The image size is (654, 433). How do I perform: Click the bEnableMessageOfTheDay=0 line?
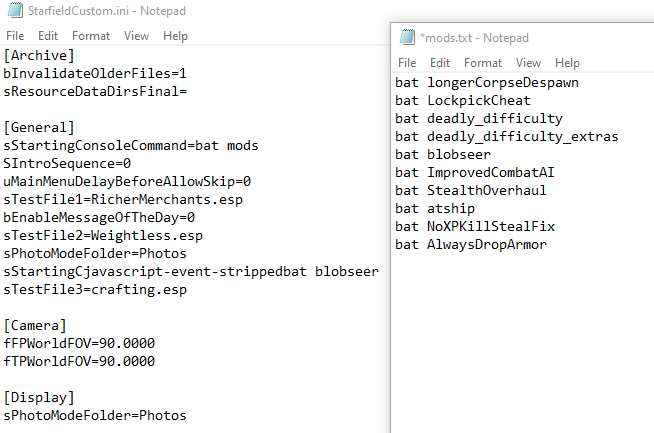pyautogui.click(x=99, y=217)
